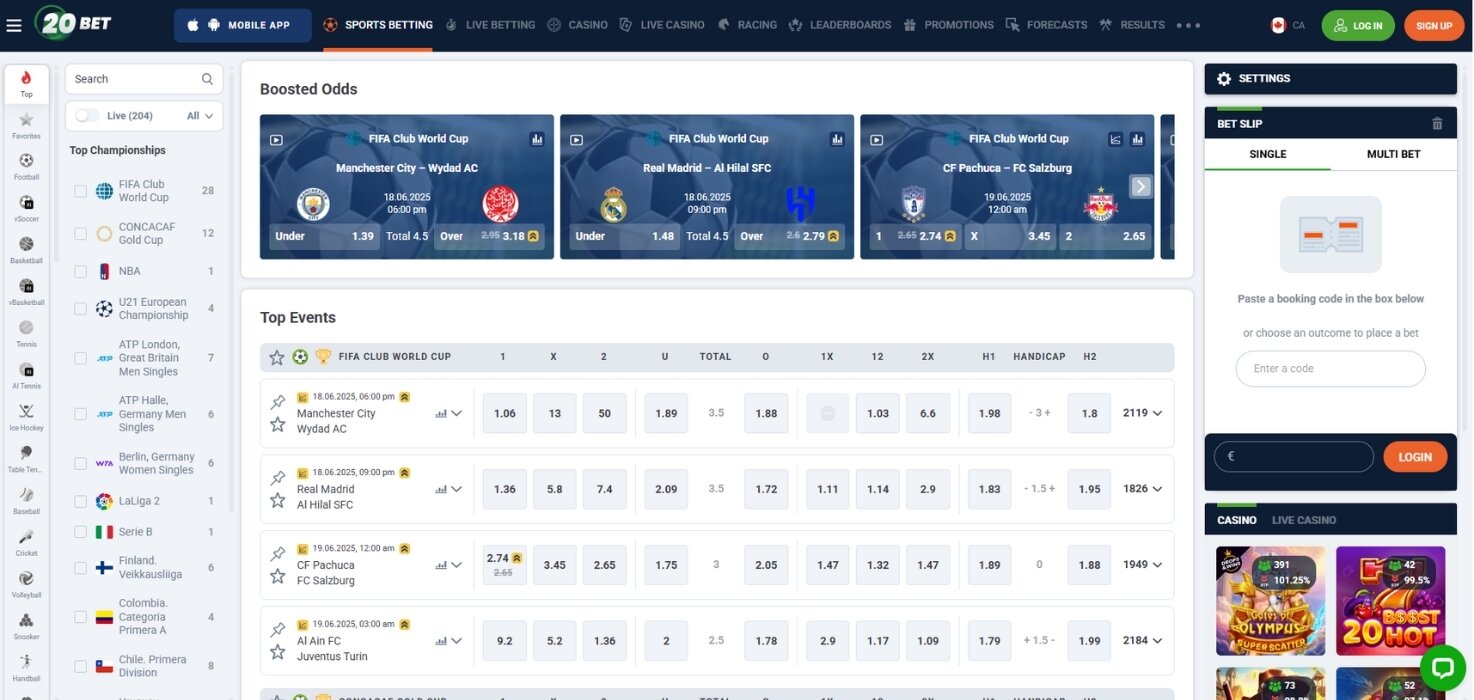The image size is (1474, 700).
Task: Switch to Live Casino widget tab
Action: pos(1304,520)
